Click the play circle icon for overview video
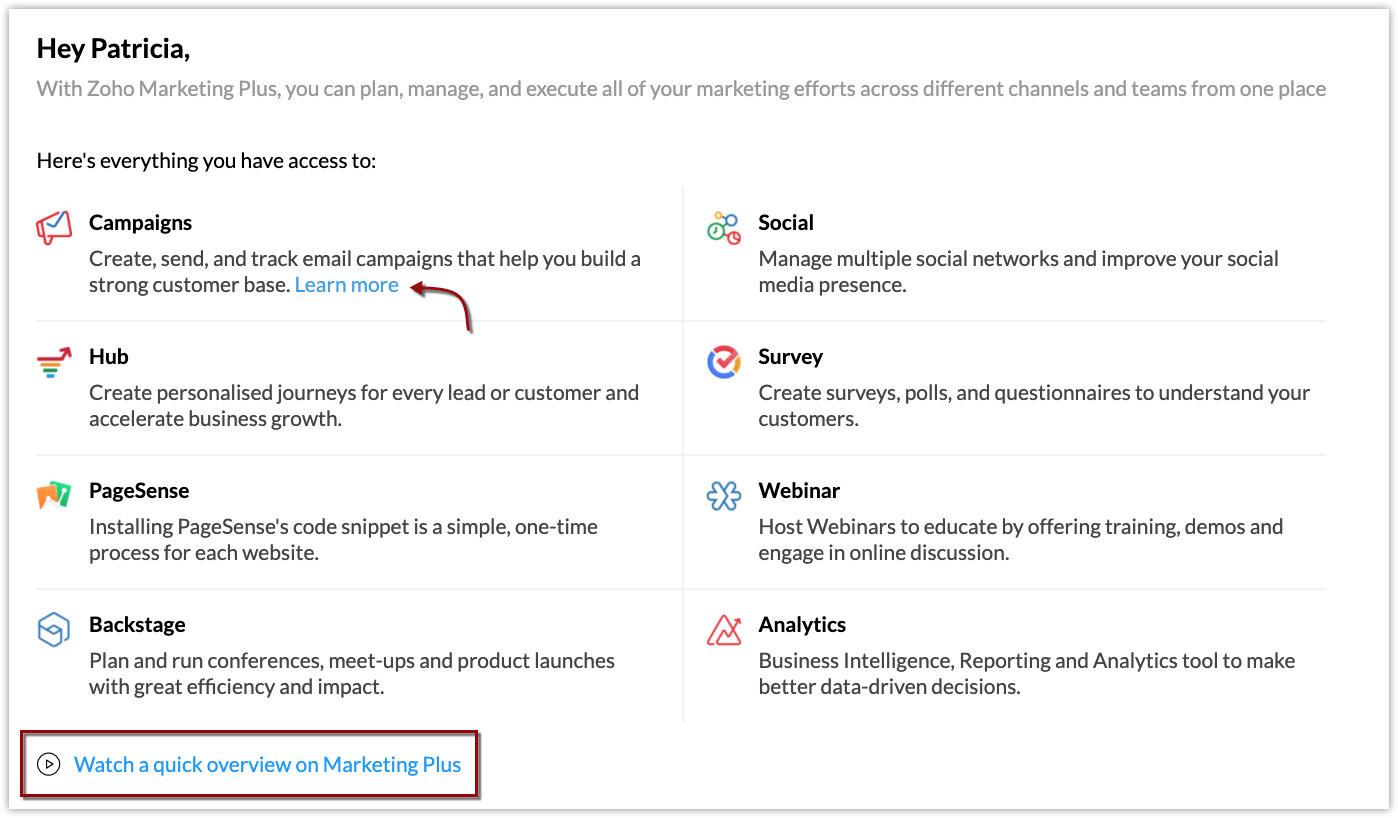The height and width of the screenshot is (818, 1398). click(48, 765)
